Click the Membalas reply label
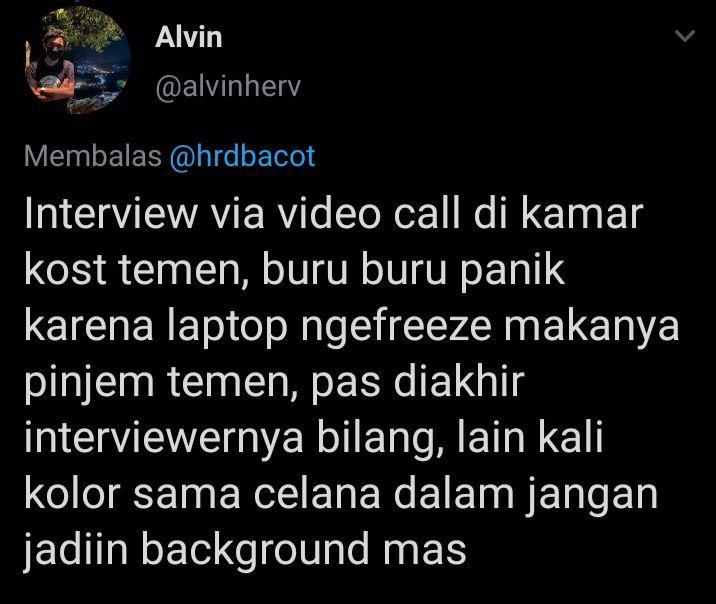The height and width of the screenshot is (604, 716). tap(93, 156)
